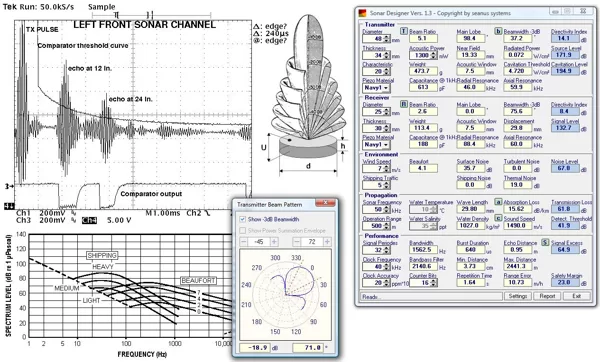Click Near Field value 19.33

(x=471, y=55)
